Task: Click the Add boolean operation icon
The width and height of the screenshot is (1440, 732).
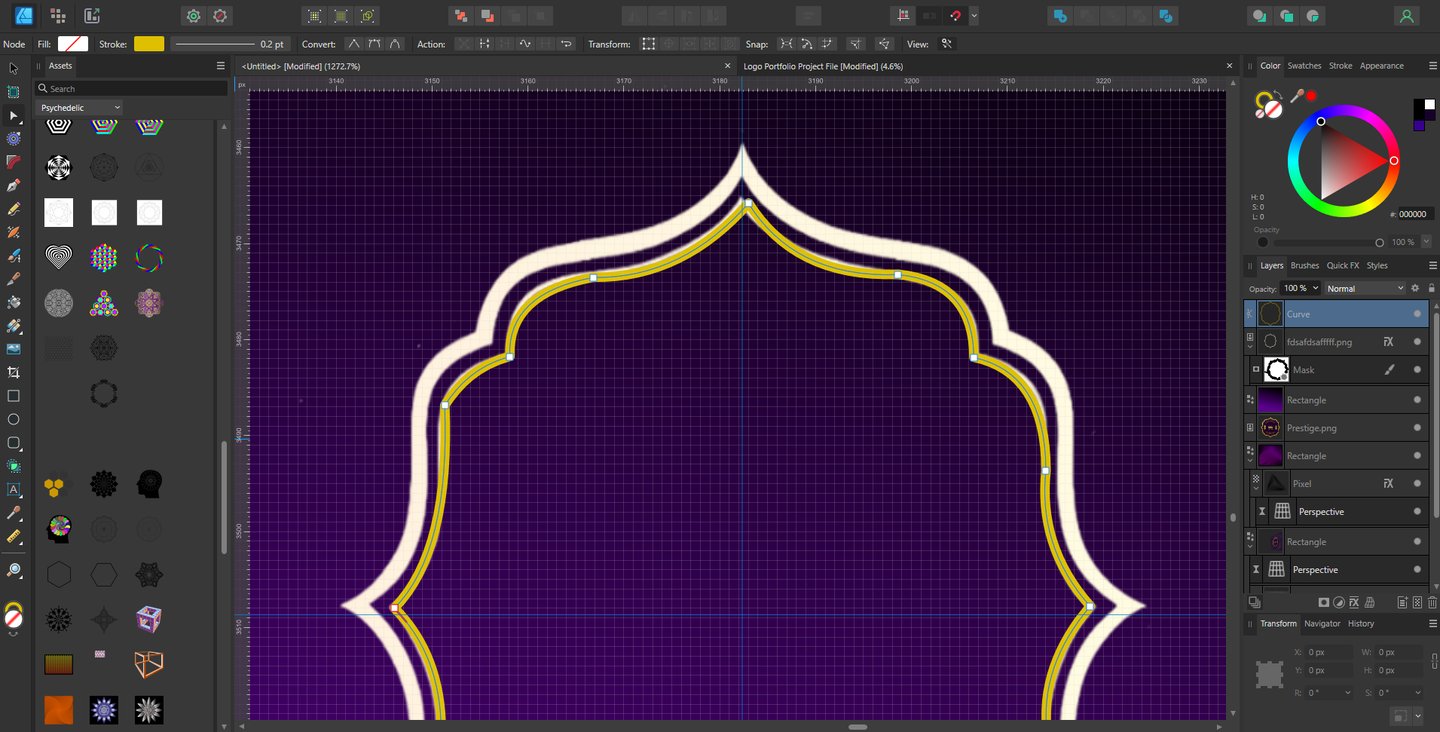Action: pyautogui.click(x=1060, y=16)
